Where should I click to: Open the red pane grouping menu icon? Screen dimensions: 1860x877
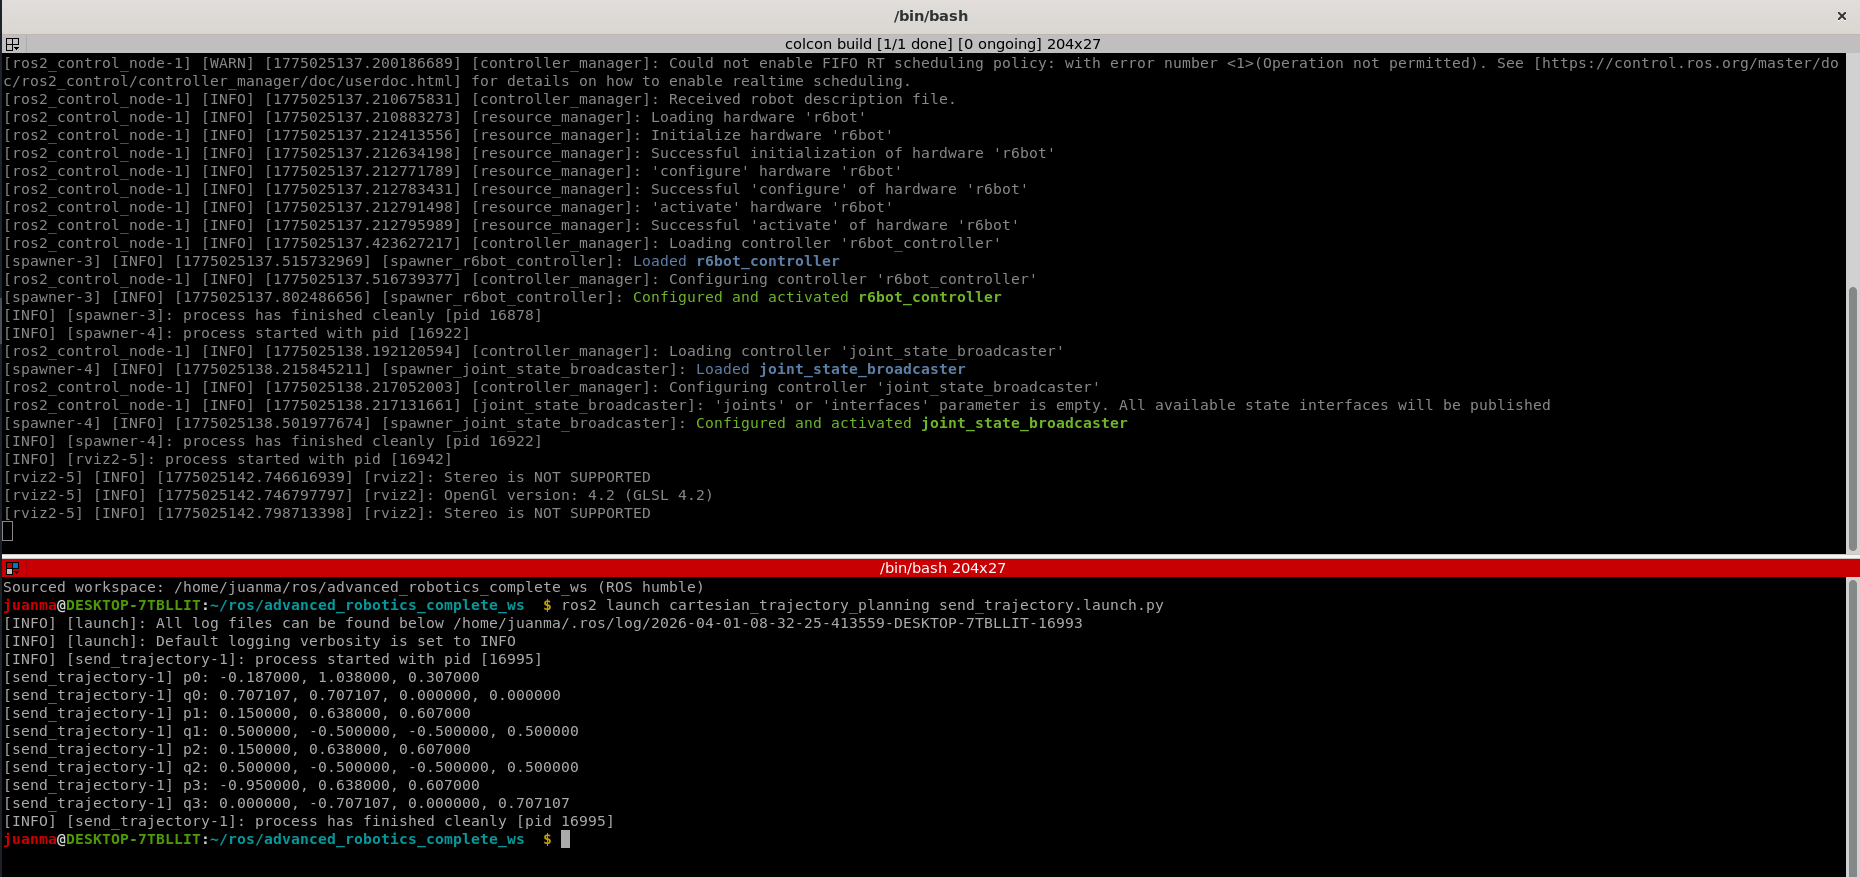12,568
